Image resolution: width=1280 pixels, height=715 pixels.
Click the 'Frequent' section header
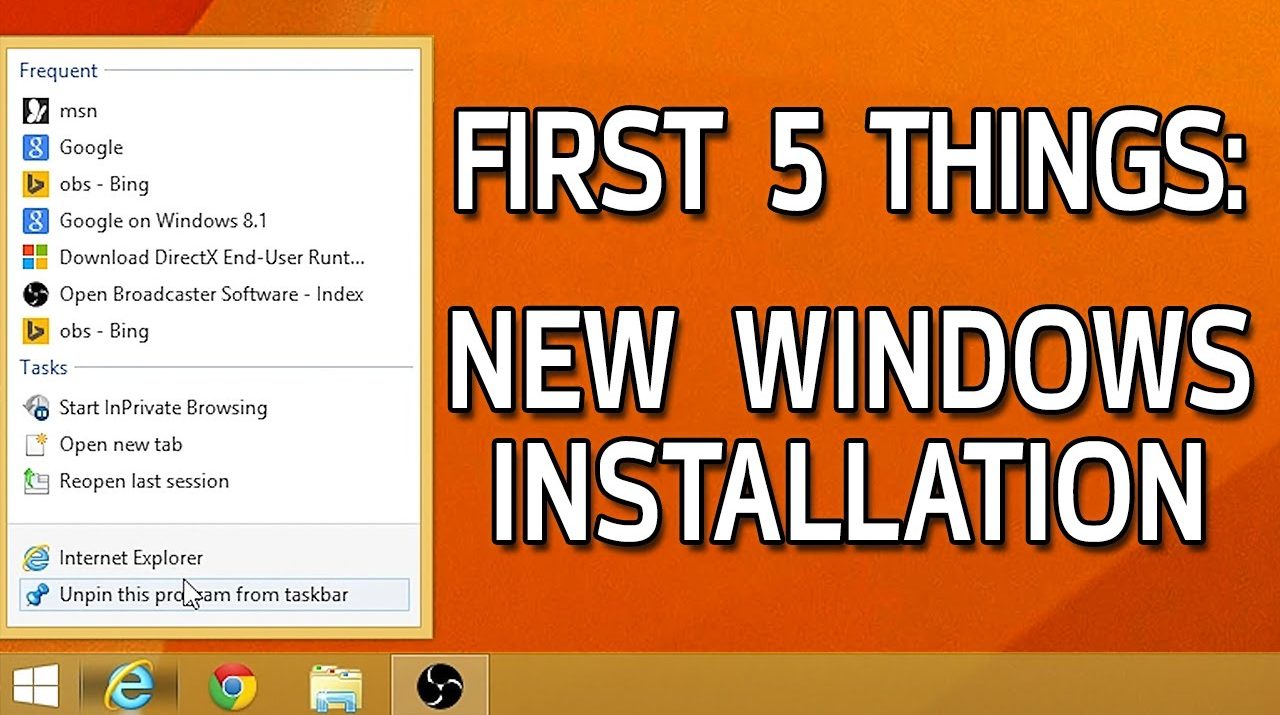(x=58, y=71)
